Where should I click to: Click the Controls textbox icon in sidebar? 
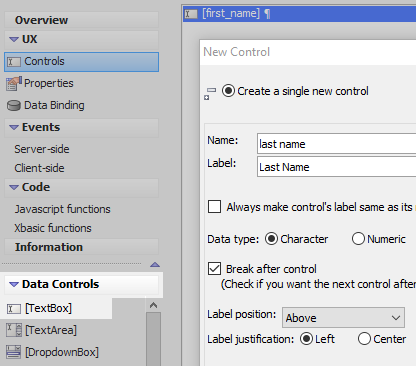click(14, 62)
